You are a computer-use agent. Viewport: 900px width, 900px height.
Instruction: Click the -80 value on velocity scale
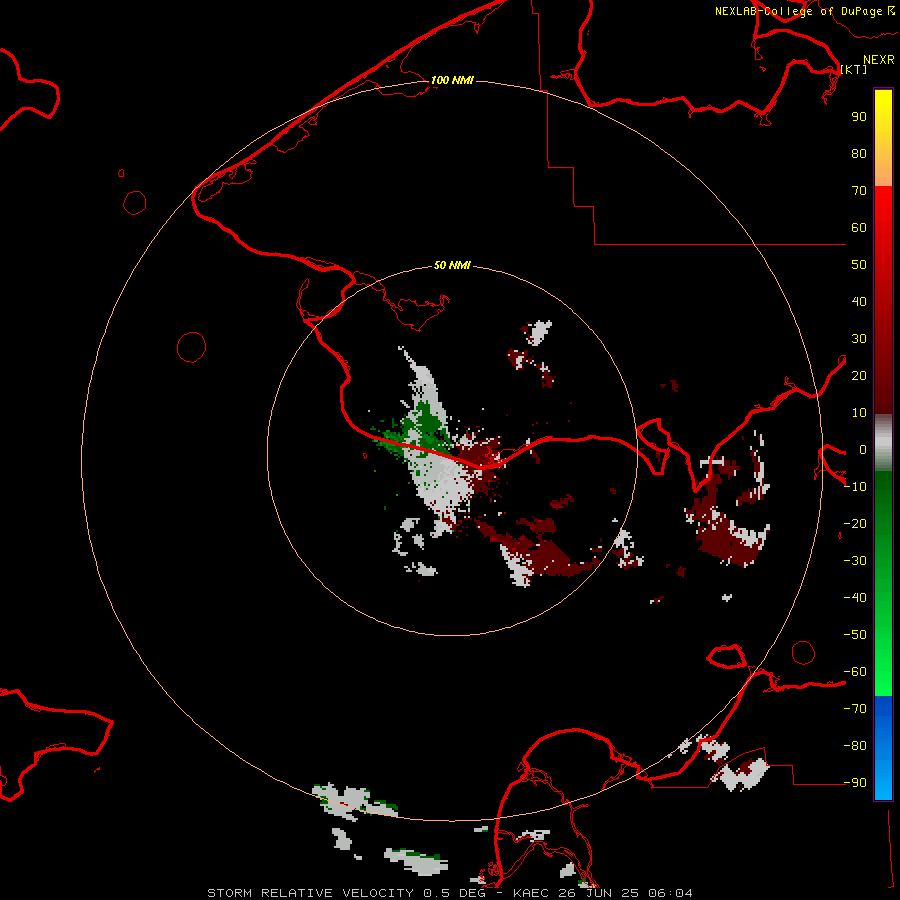855,746
